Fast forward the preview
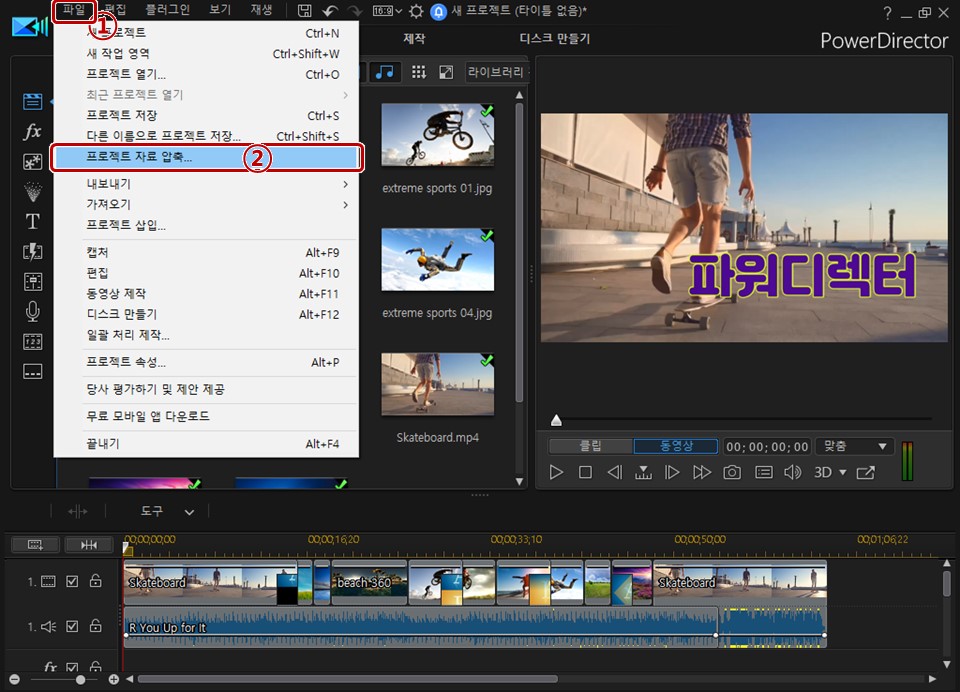960x692 pixels. [x=702, y=472]
